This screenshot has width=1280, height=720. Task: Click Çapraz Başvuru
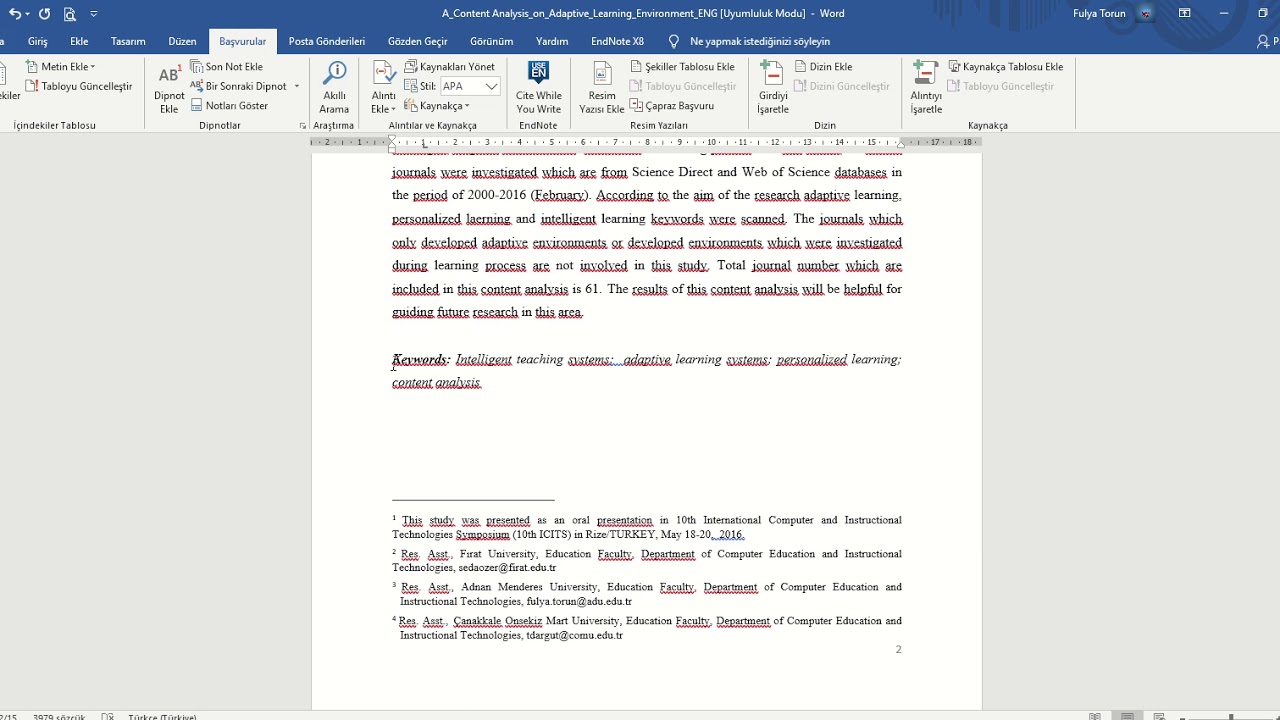coord(672,105)
